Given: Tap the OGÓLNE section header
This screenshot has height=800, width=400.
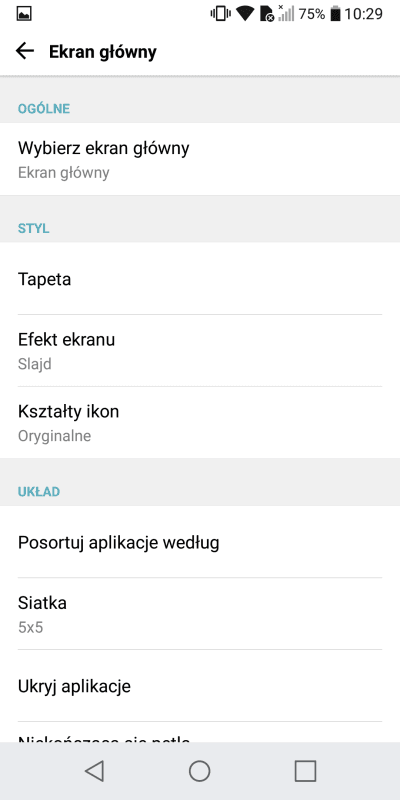Looking at the screenshot, I should 44,109.
